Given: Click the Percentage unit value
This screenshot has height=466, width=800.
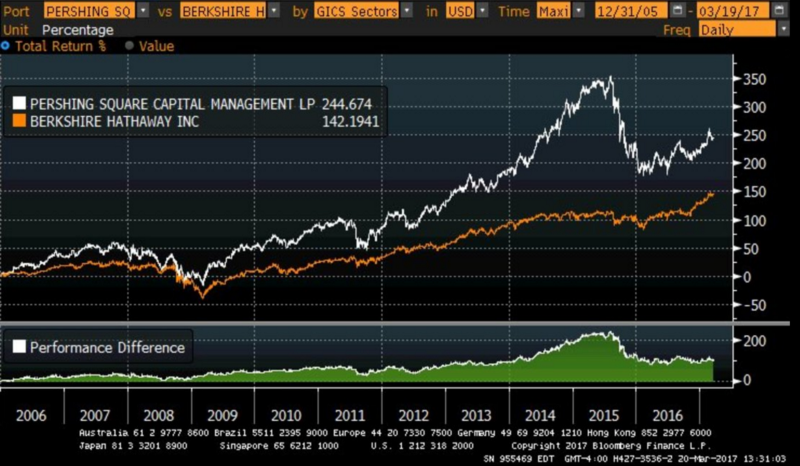Looking at the screenshot, I should (x=78, y=30).
